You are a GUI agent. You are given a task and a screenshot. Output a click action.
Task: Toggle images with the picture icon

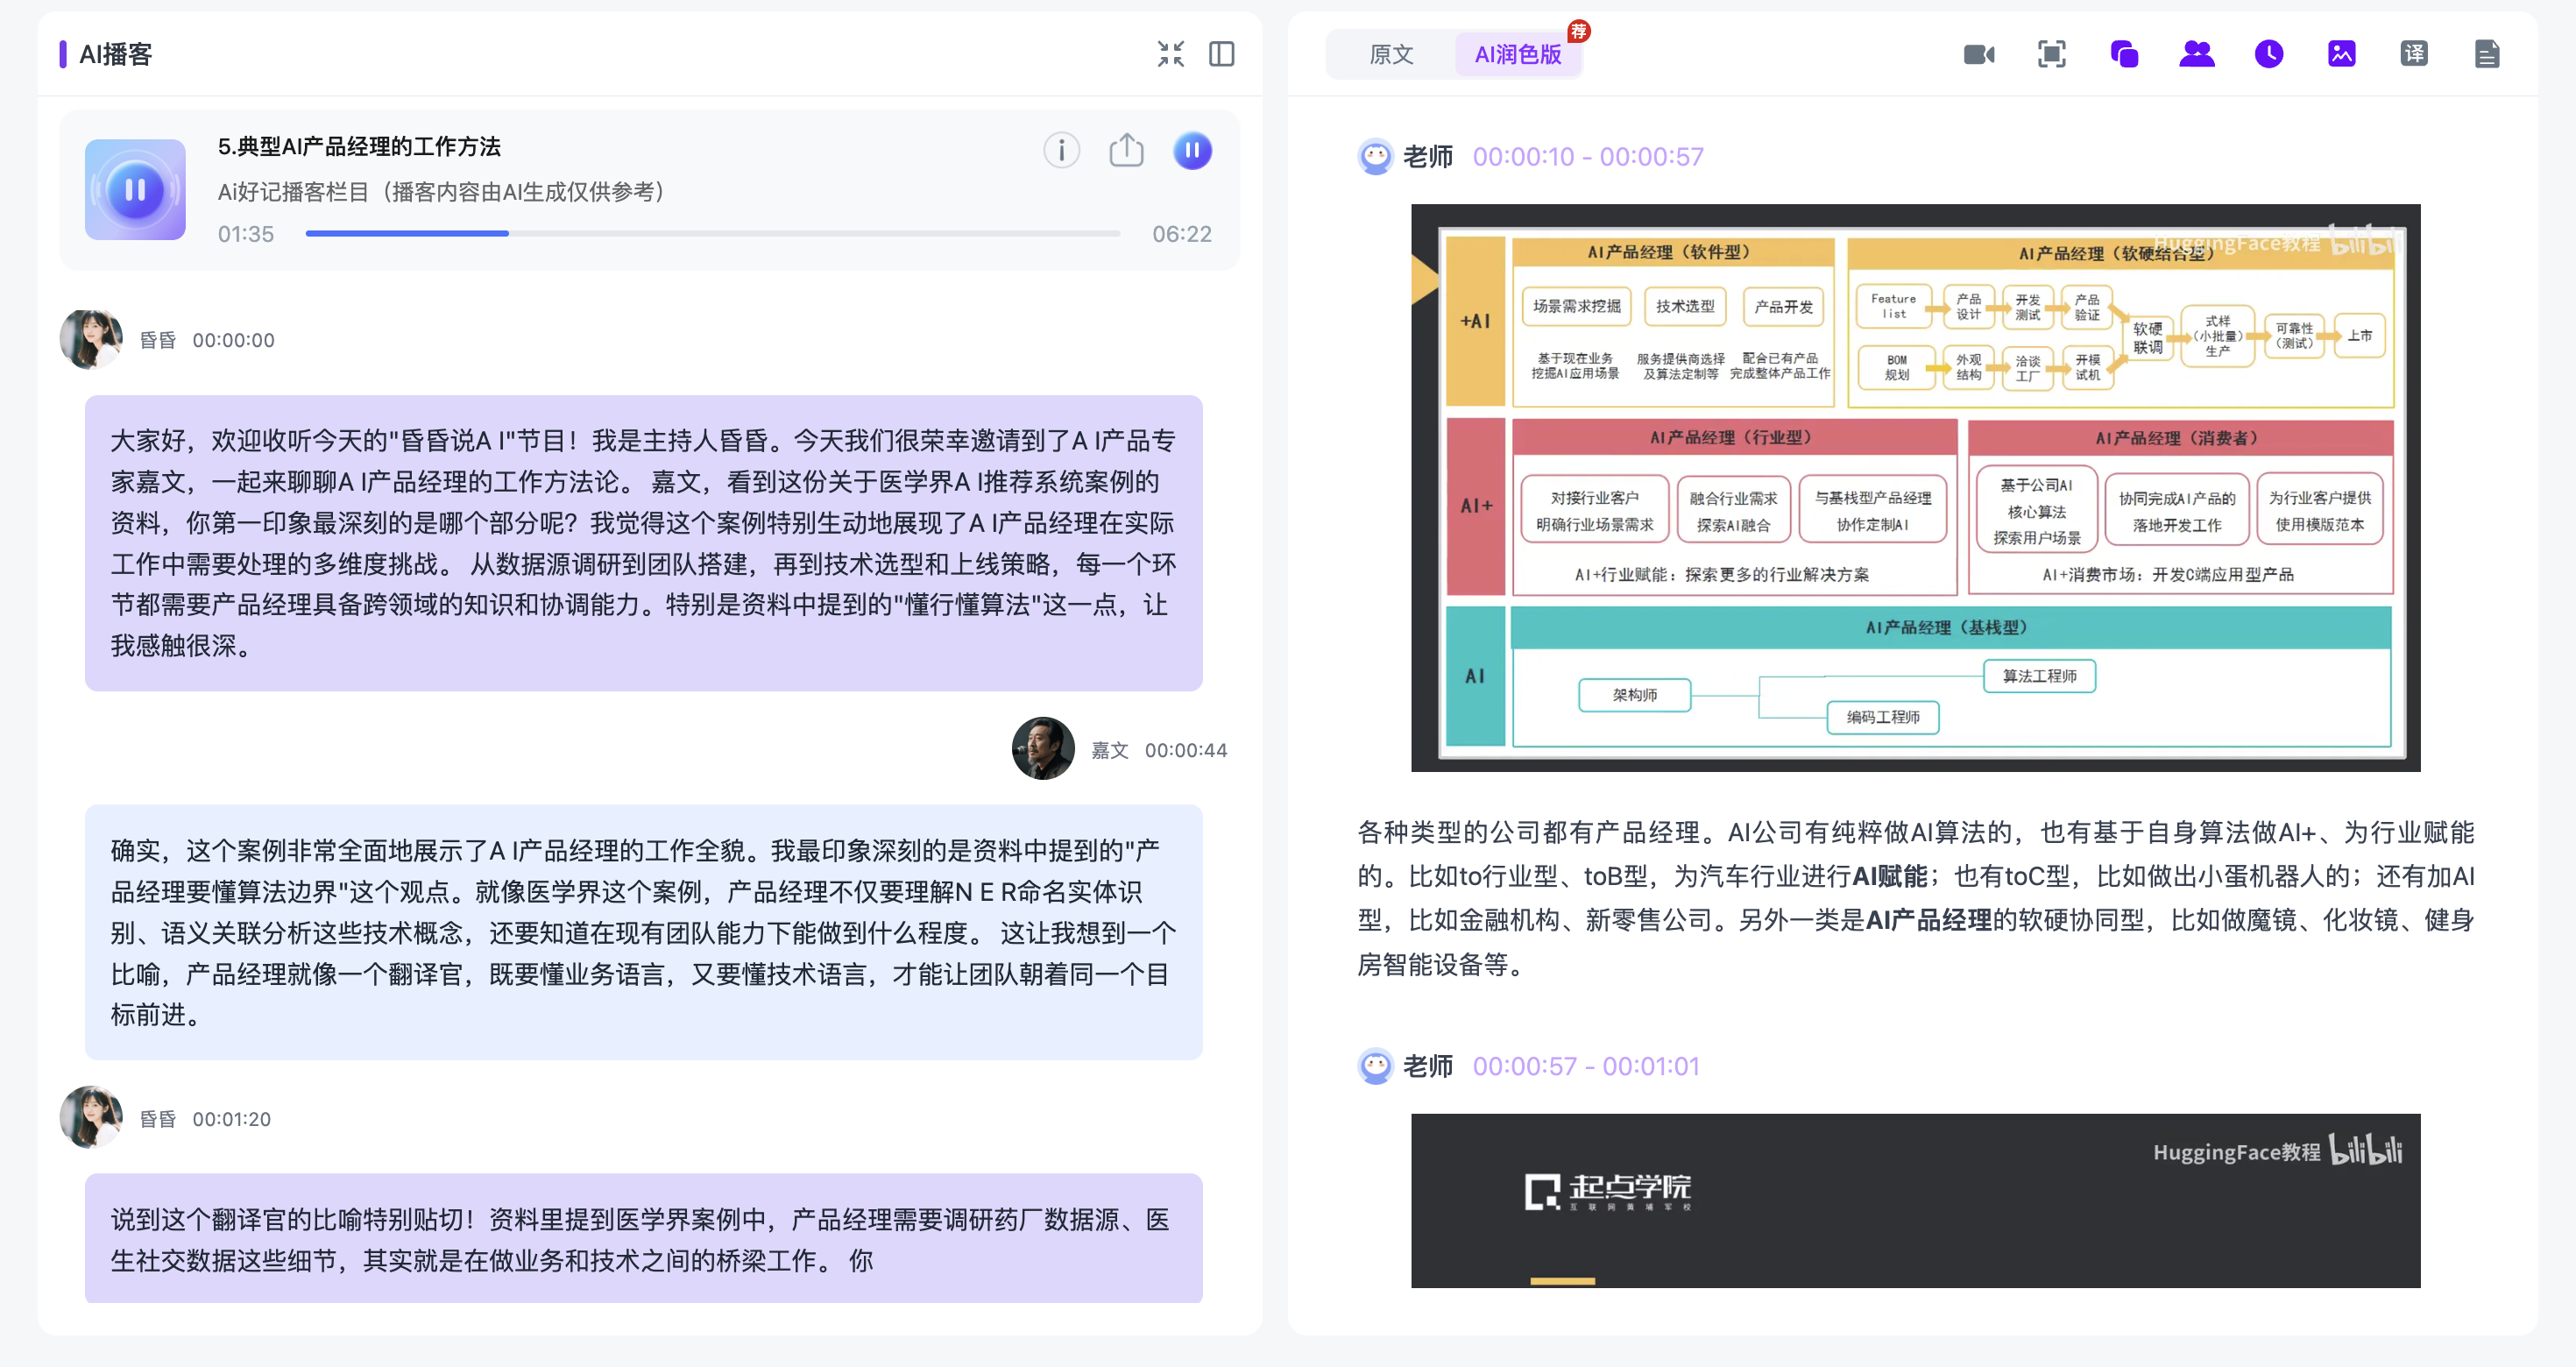point(2341,54)
